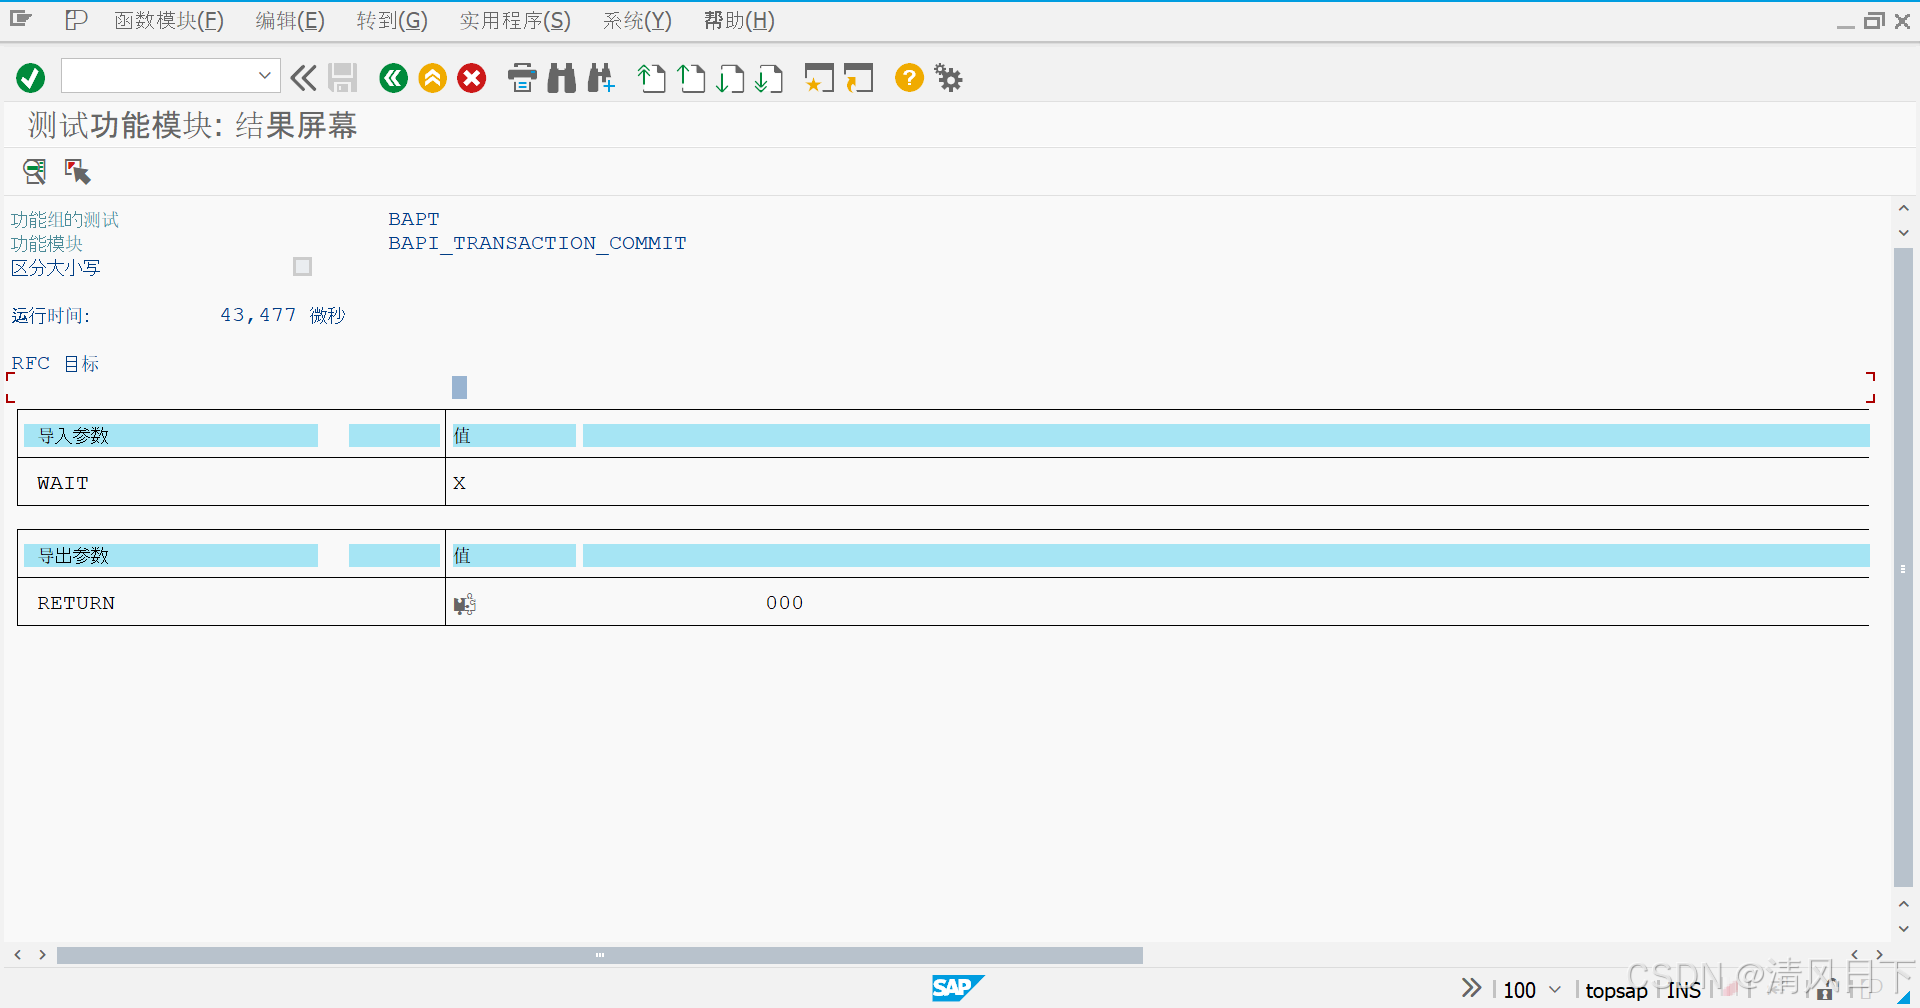Cancel with the red X icon
Screen dimensions: 1920x1008
(x=471, y=77)
